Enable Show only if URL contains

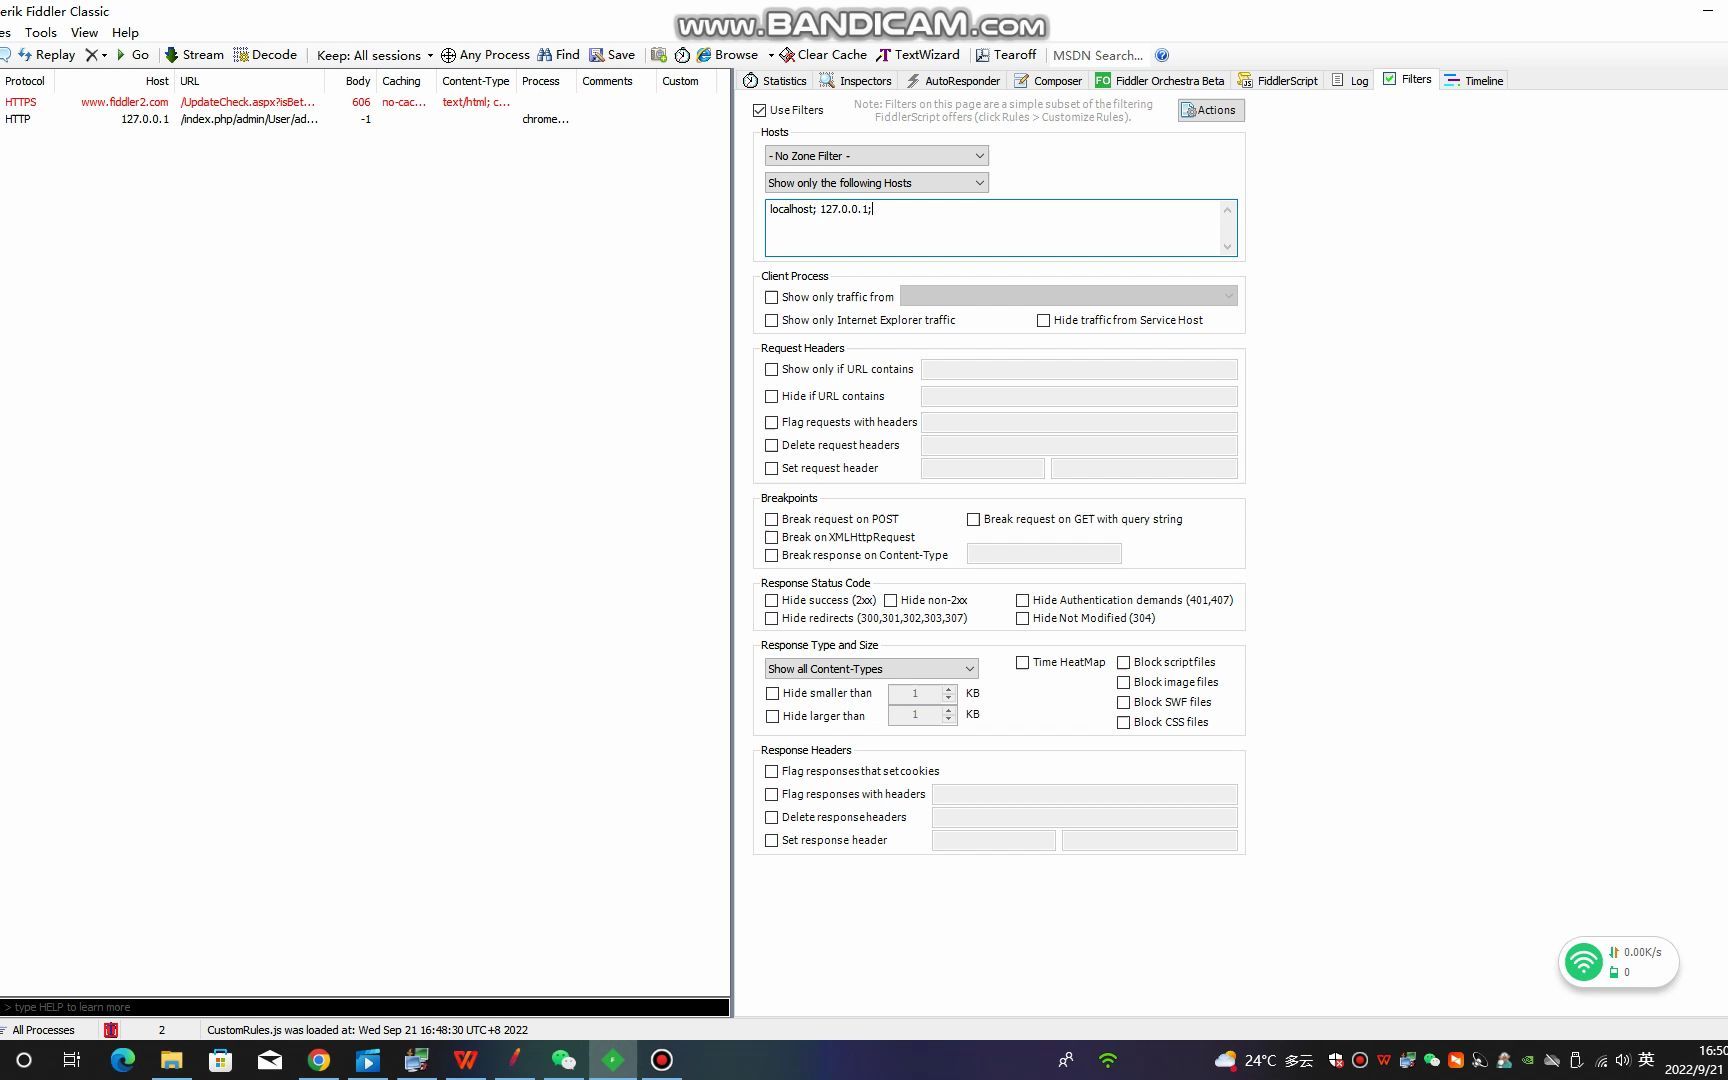coord(771,369)
